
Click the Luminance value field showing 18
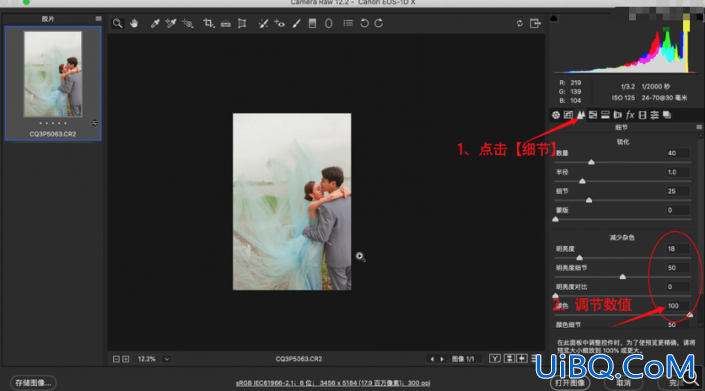[678, 249]
